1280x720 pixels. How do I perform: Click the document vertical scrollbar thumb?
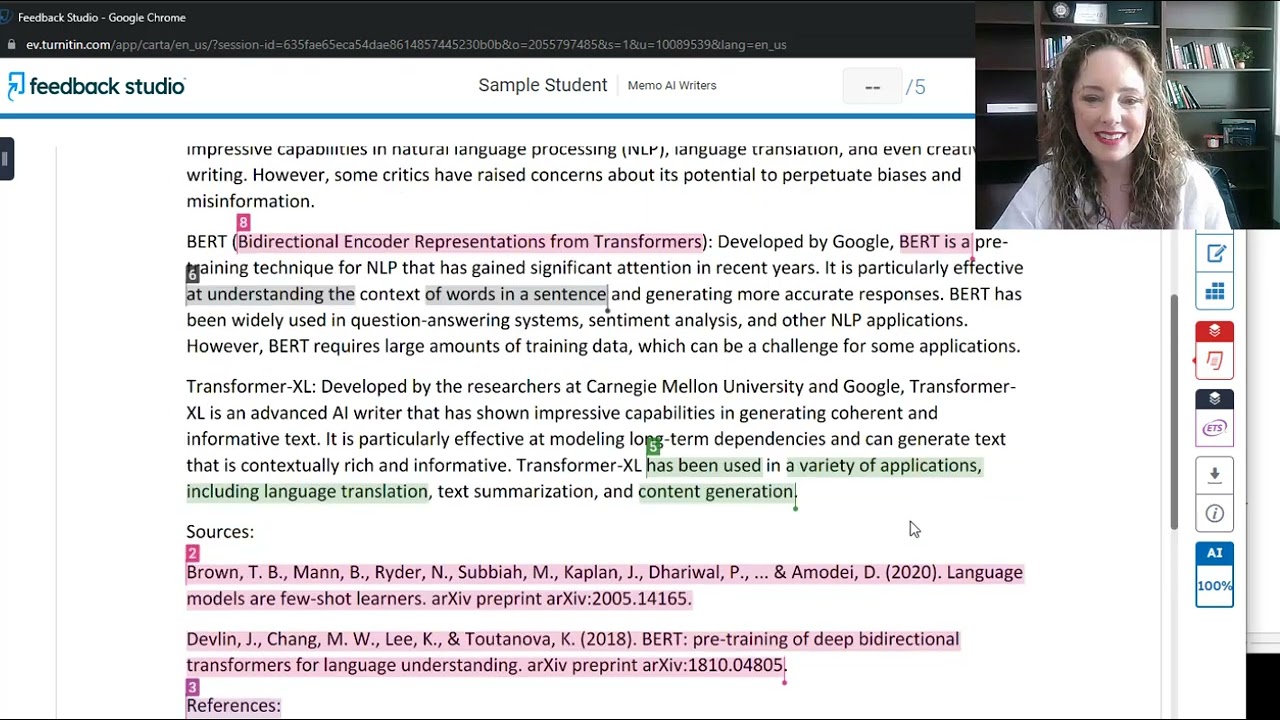1174,412
